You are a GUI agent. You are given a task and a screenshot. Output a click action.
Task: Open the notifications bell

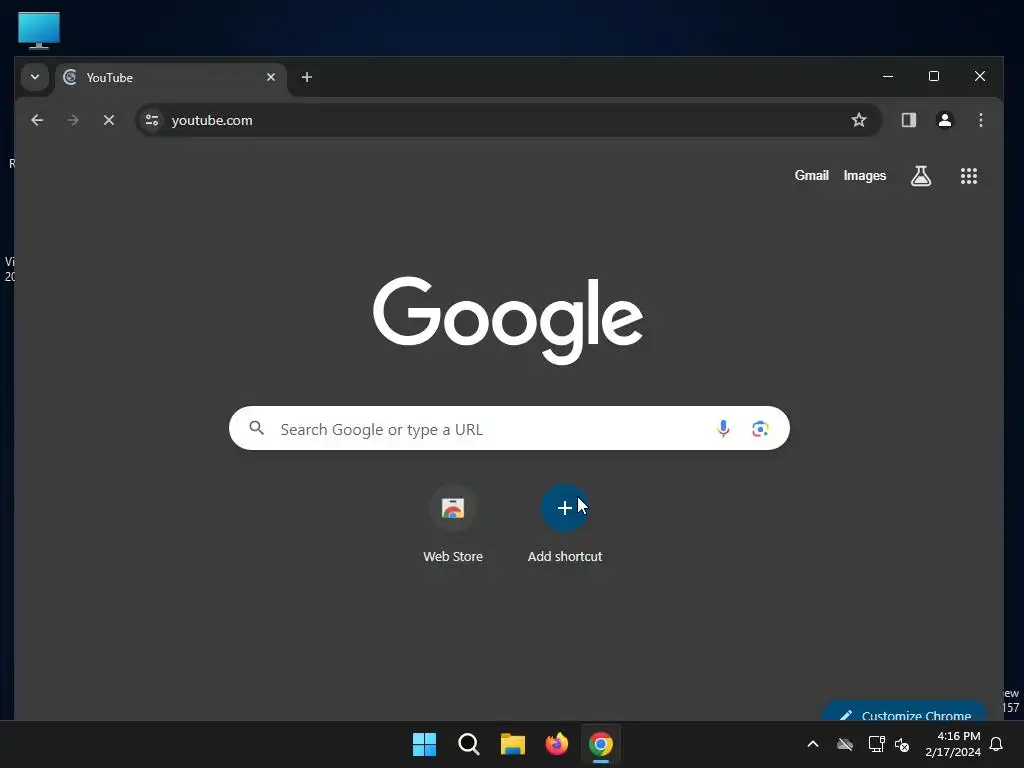click(x=996, y=744)
